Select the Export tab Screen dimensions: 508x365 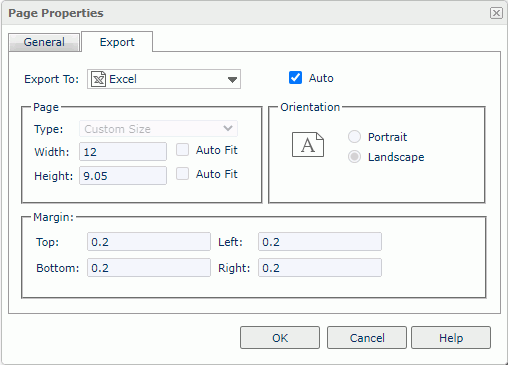point(117,42)
